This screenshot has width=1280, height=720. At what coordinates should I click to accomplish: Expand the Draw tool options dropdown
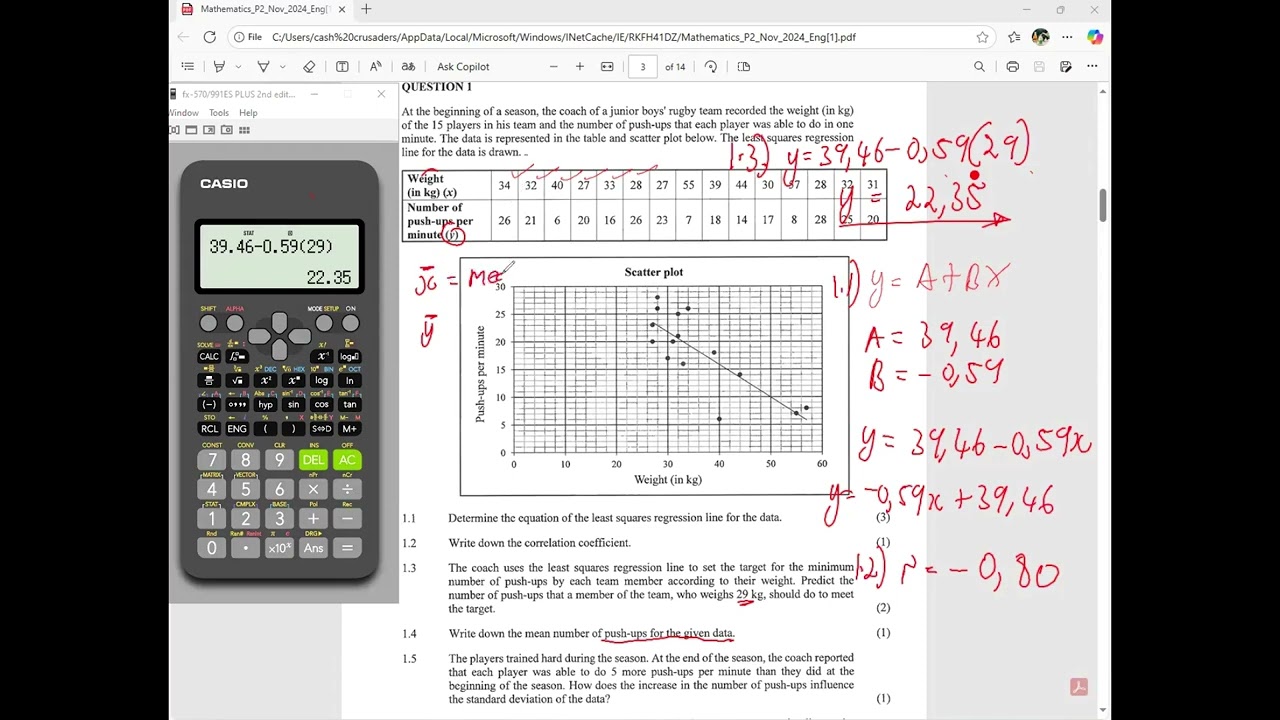[238, 67]
